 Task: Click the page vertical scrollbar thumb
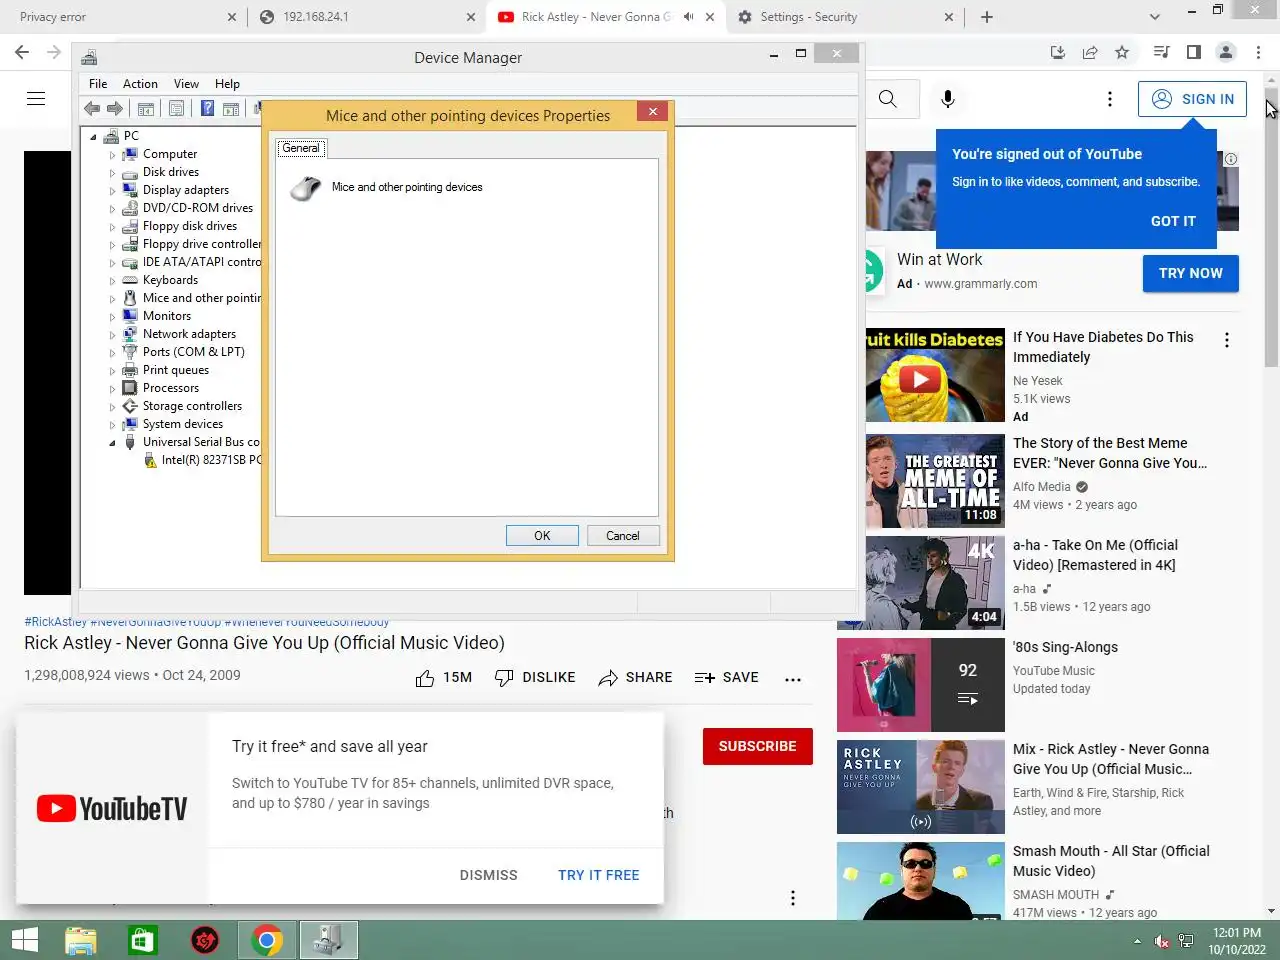1271,230
